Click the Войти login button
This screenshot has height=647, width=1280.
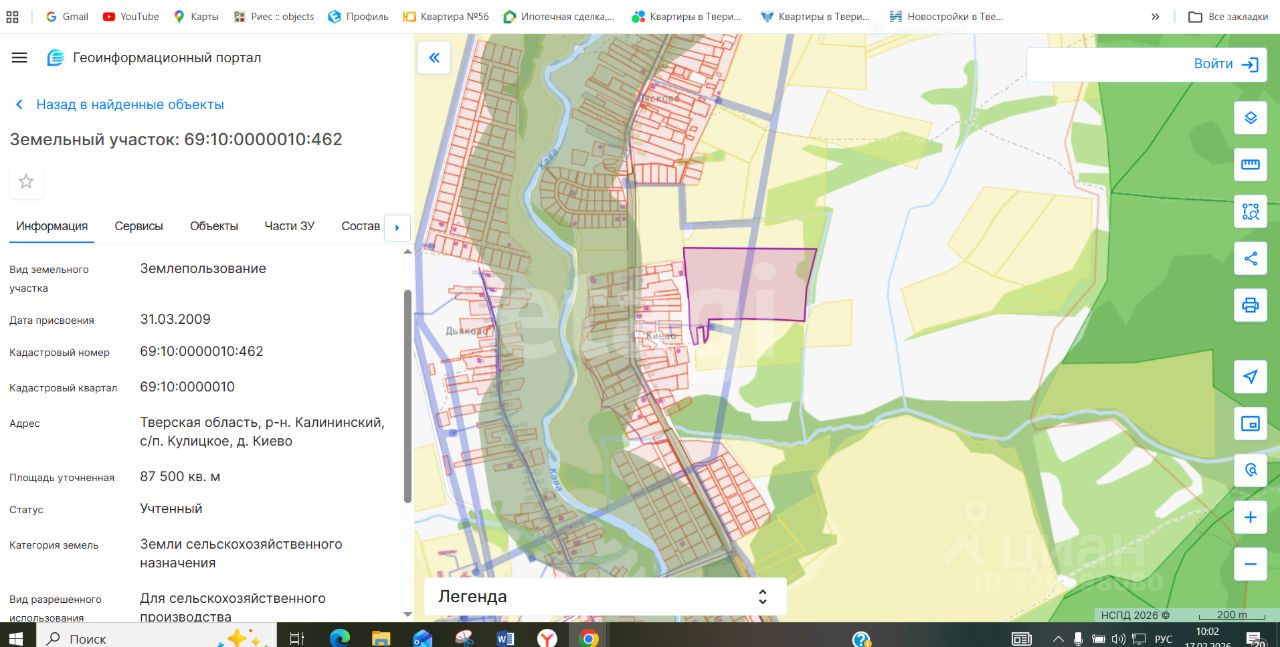pyautogui.click(x=1226, y=64)
